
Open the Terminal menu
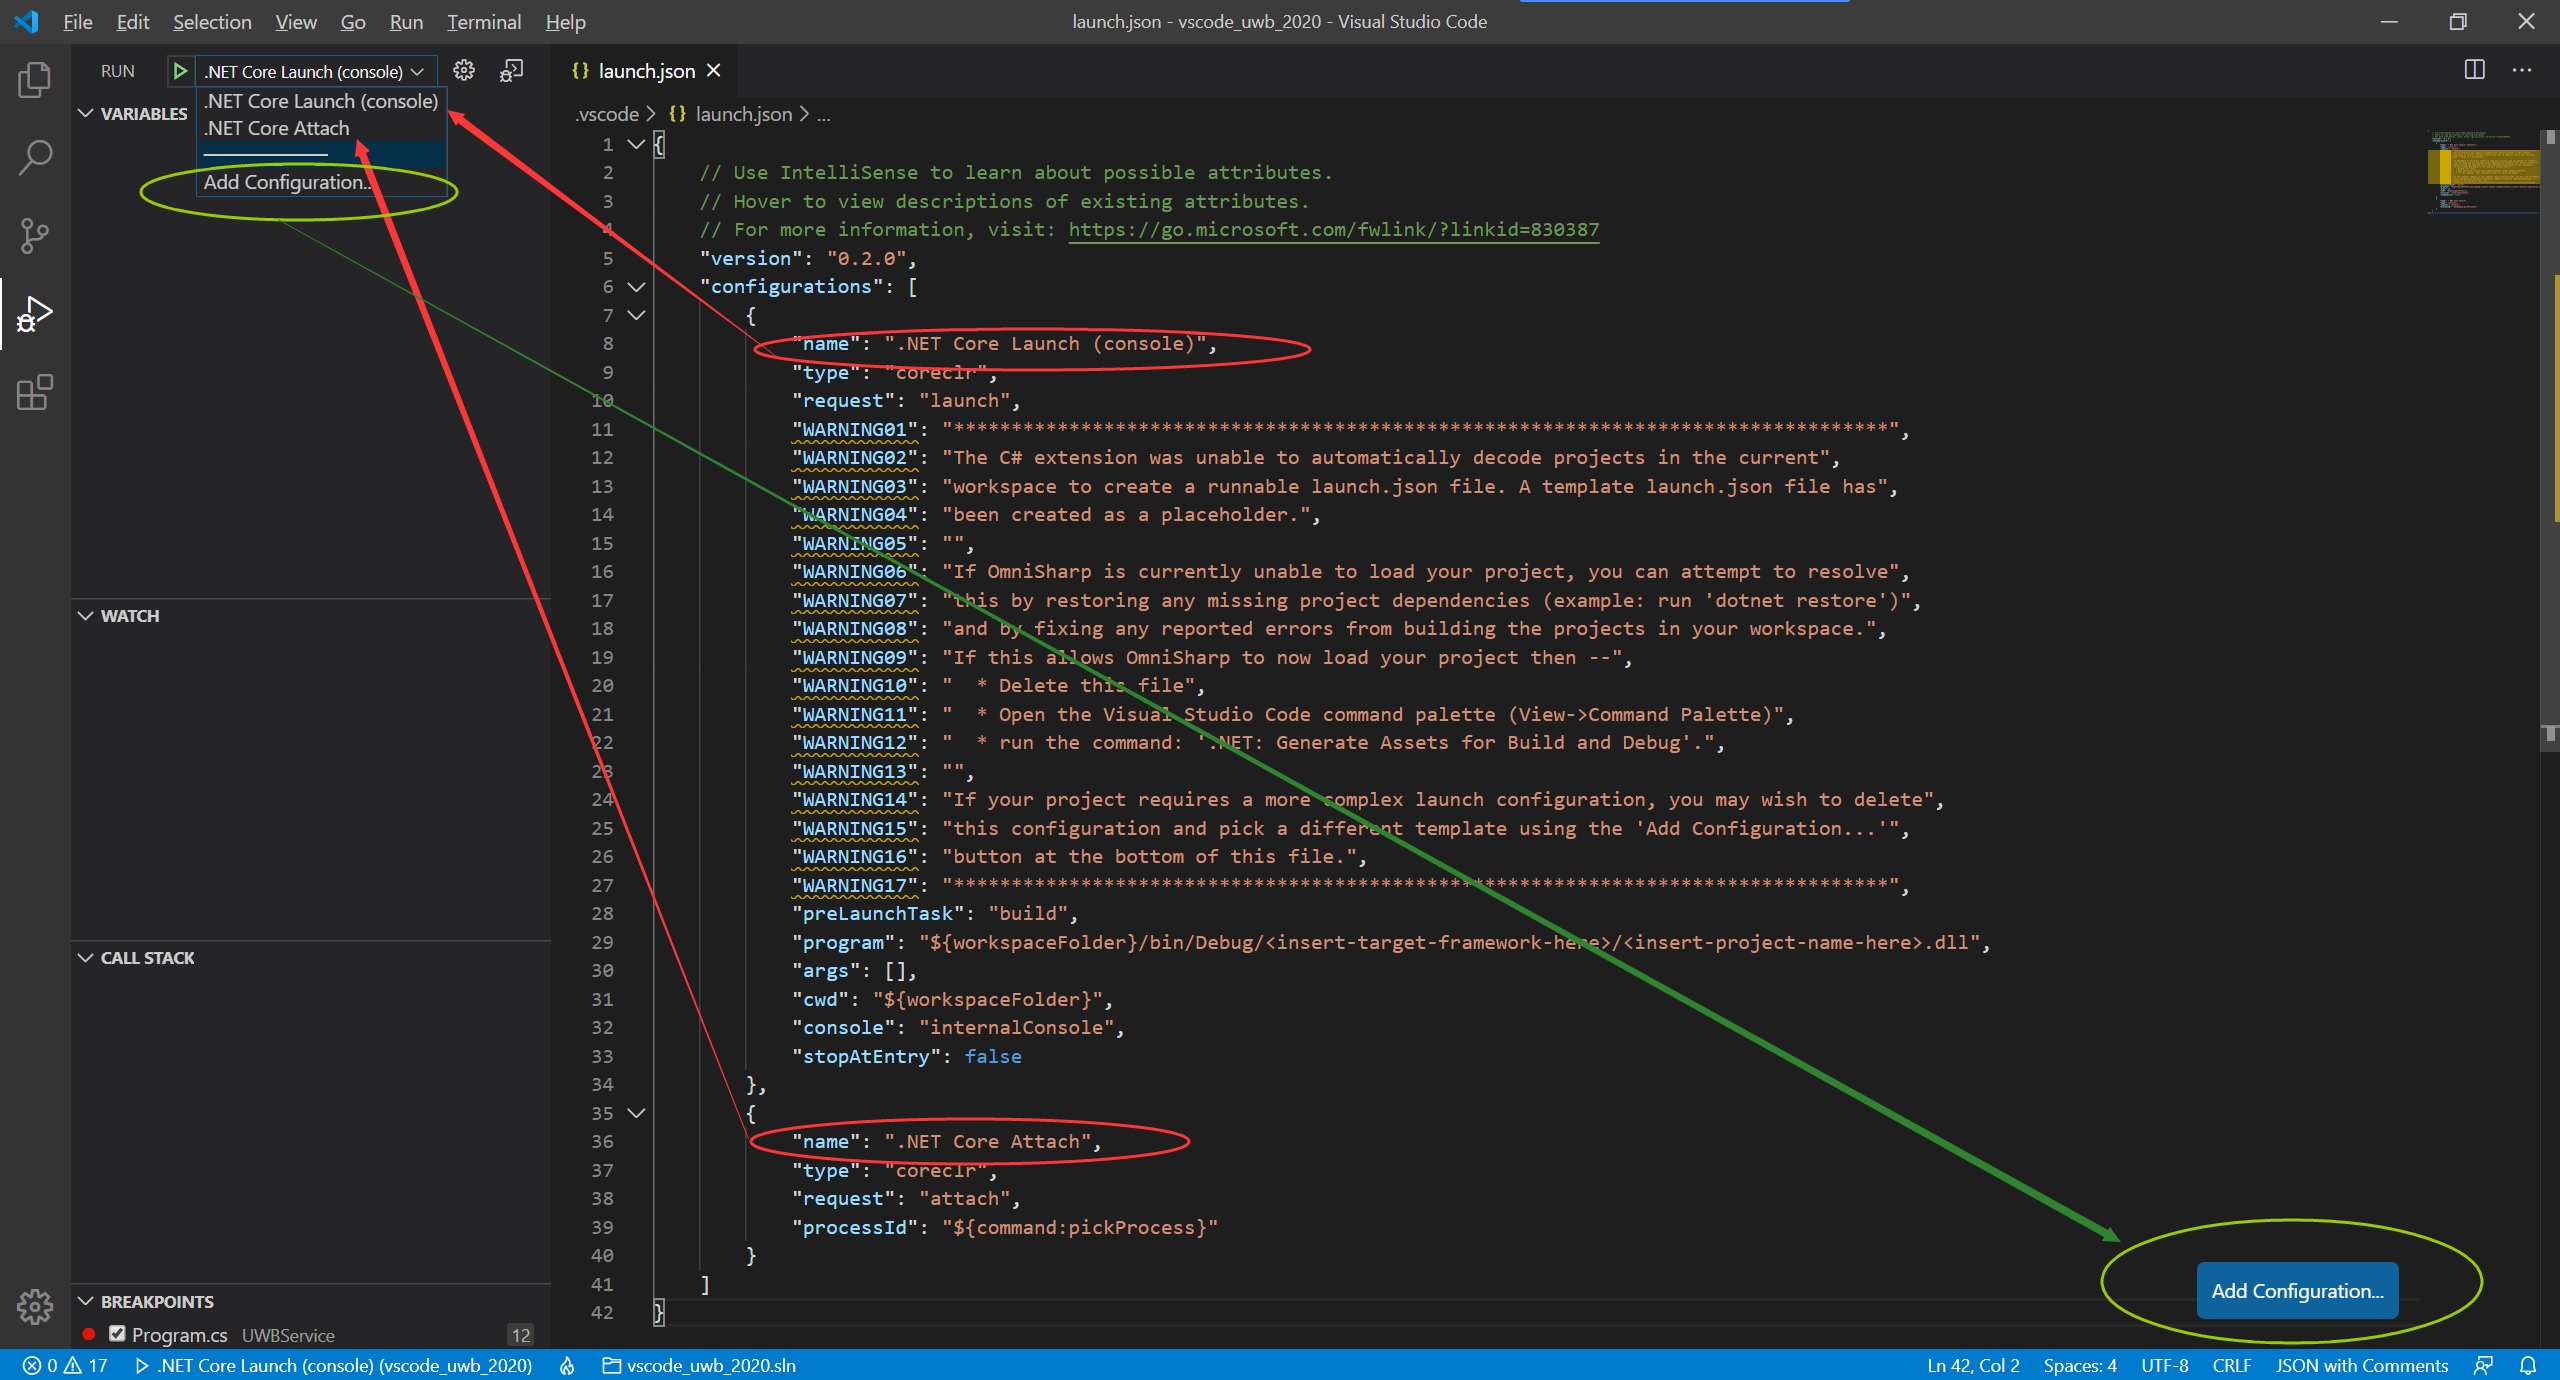(x=483, y=22)
